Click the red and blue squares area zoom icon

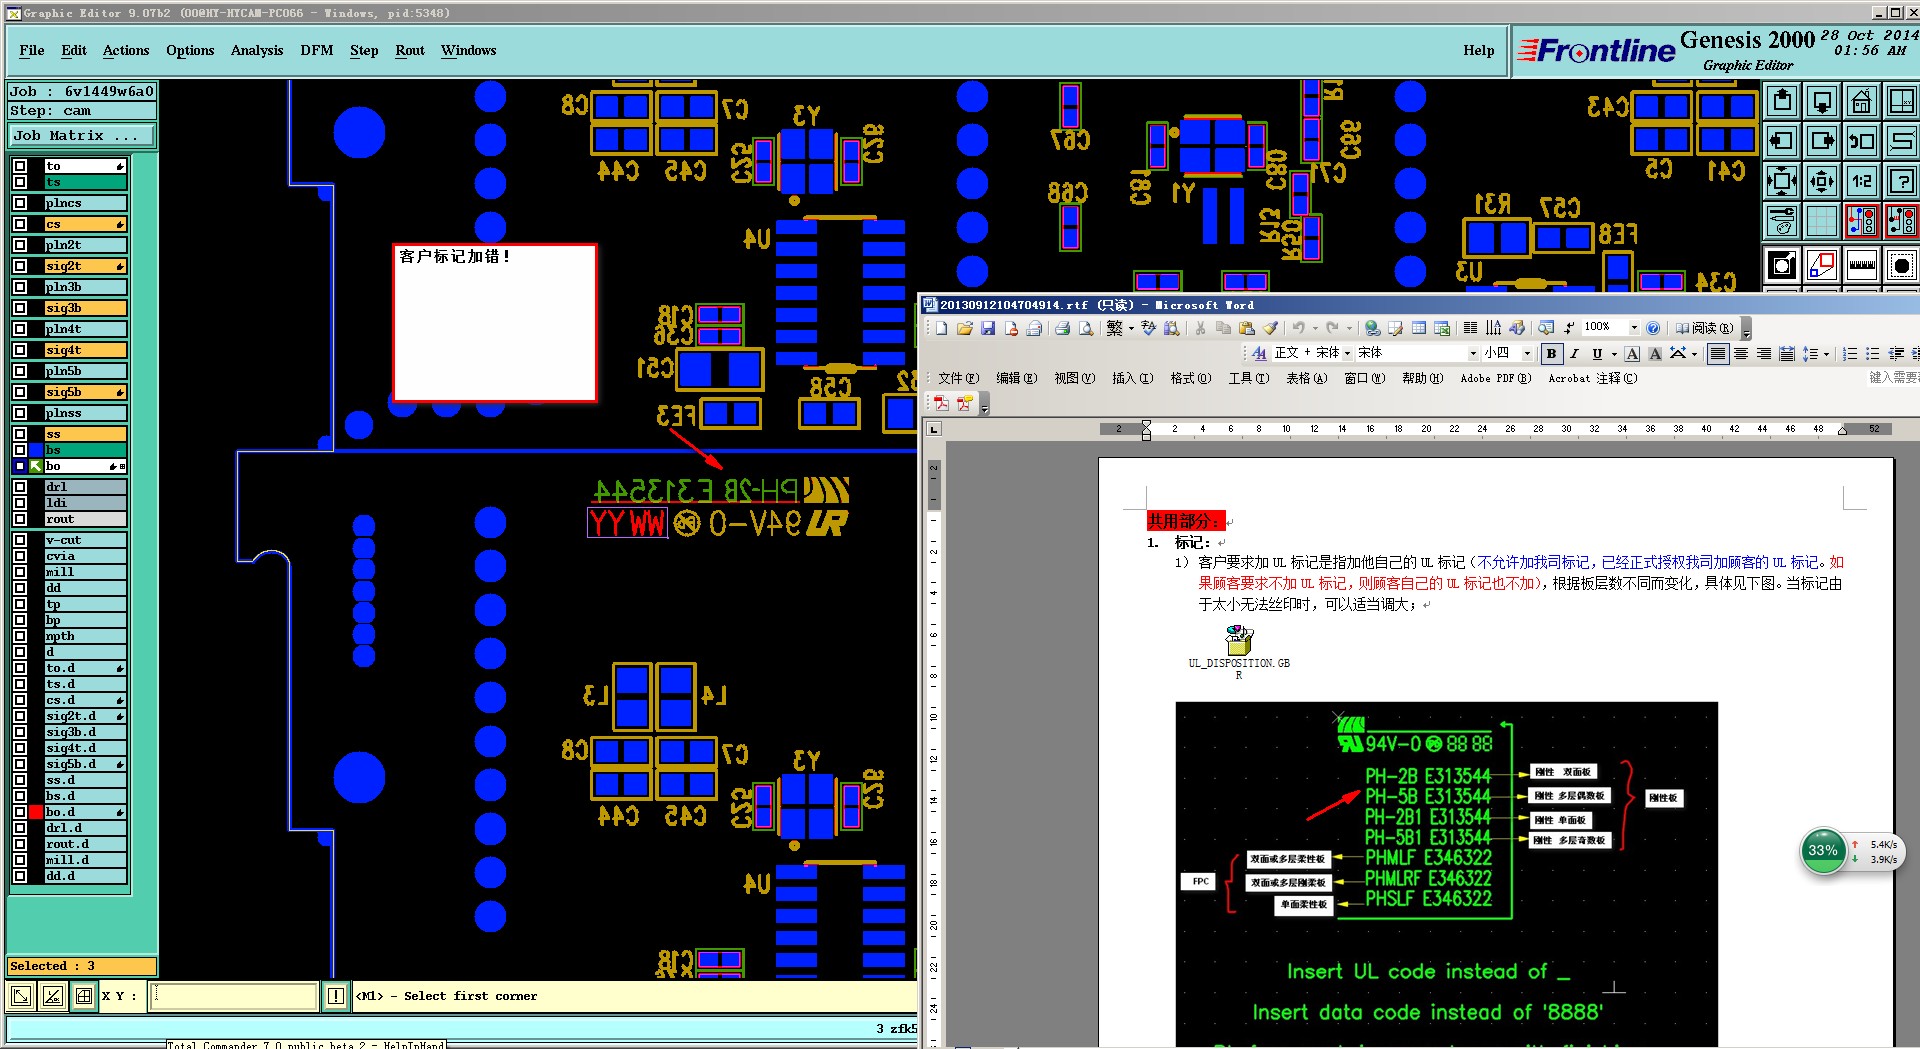[x=1822, y=265]
